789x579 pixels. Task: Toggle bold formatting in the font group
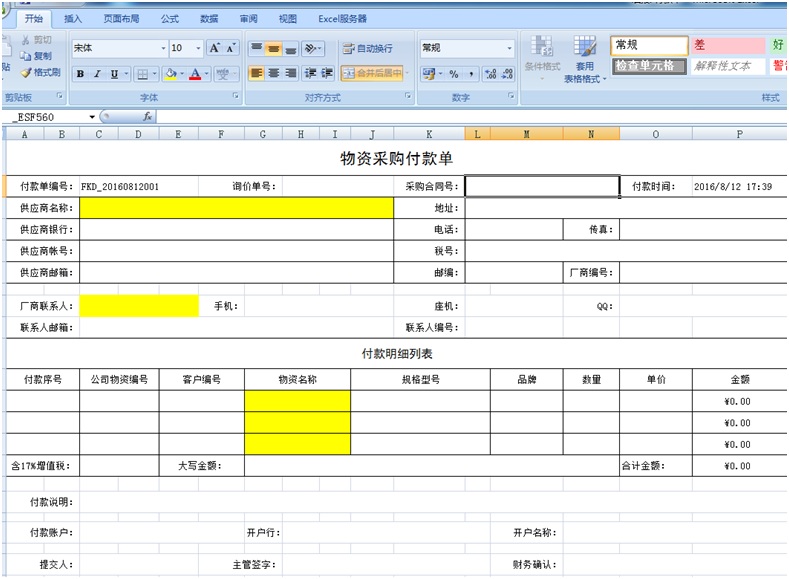[x=81, y=73]
